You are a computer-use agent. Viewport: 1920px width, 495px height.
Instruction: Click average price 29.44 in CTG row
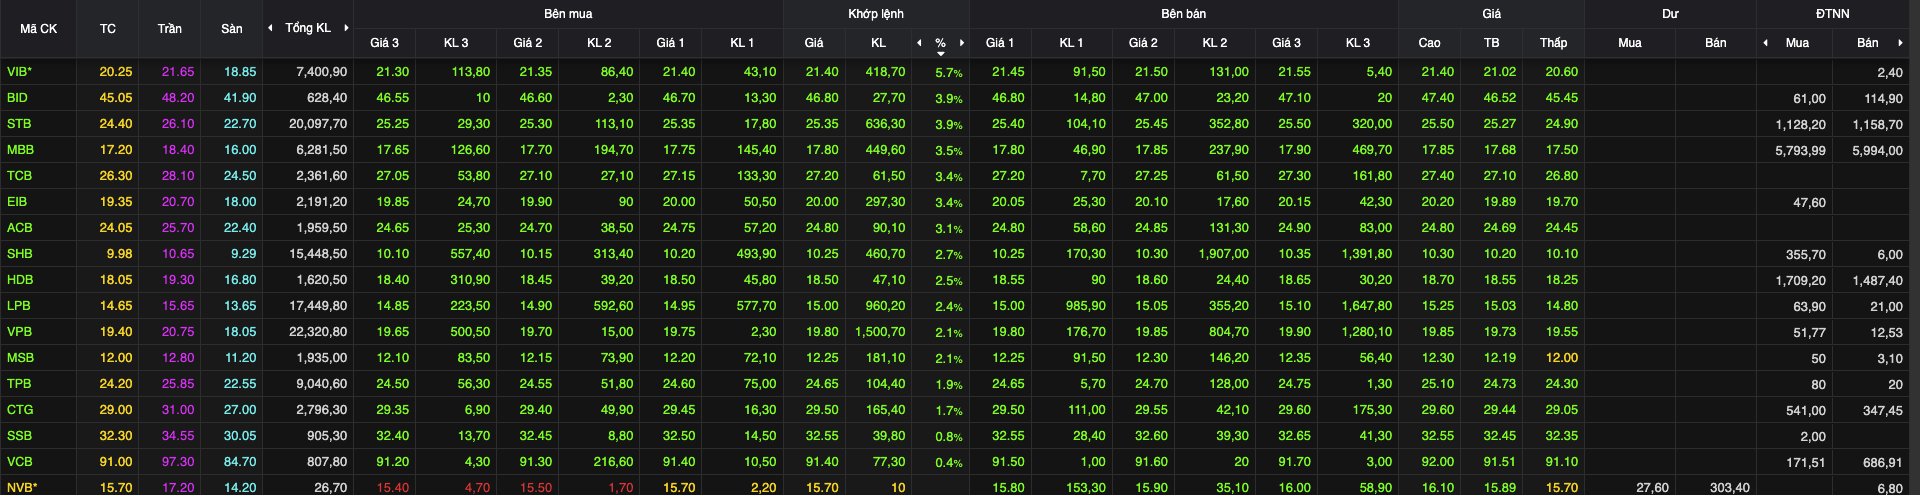coord(1500,410)
